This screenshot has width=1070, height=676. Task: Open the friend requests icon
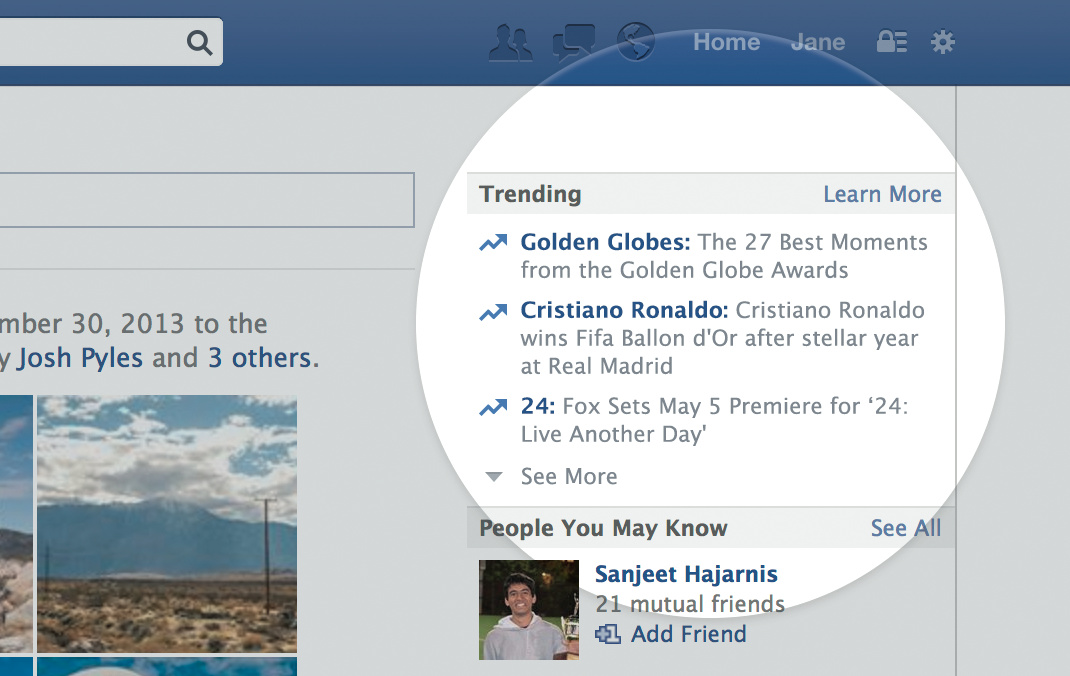coord(510,42)
